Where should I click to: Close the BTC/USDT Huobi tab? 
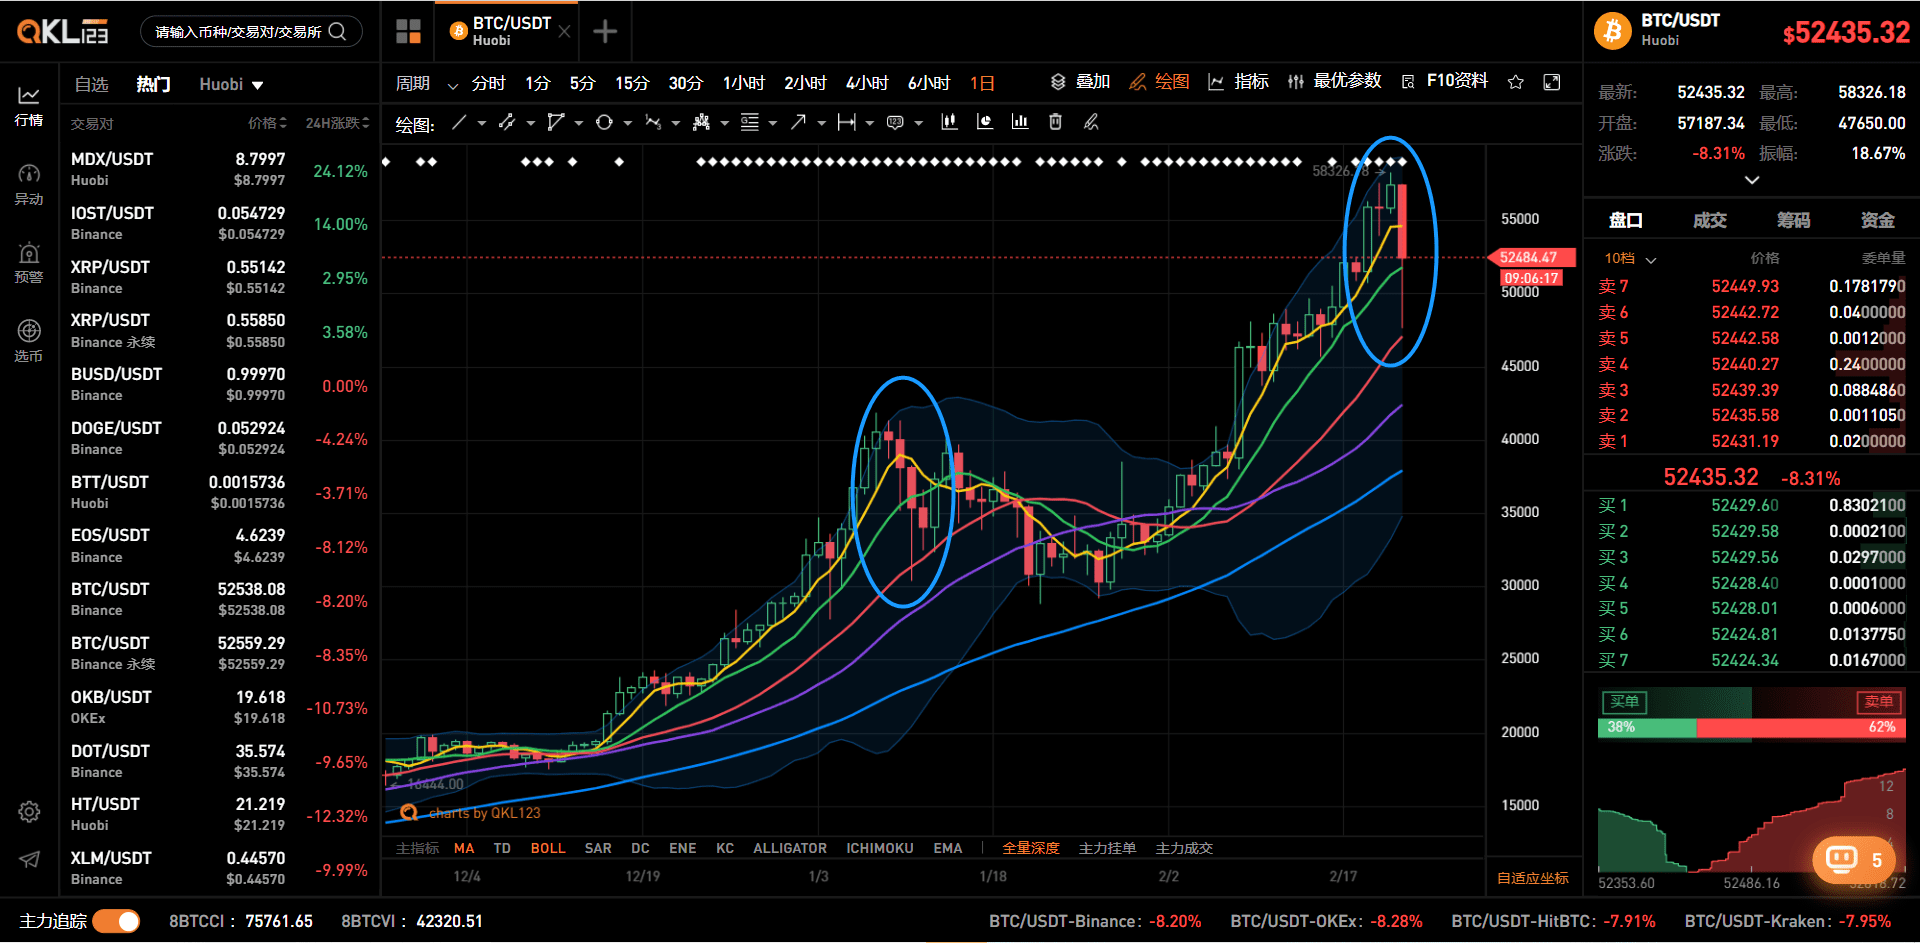[x=564, y=32]
